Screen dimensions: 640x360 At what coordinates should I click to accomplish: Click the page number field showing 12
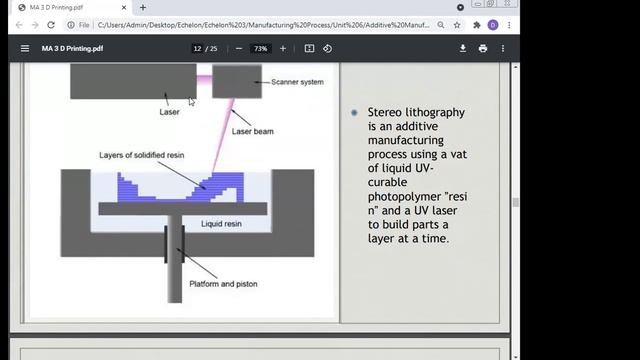[x=197, y=49]
